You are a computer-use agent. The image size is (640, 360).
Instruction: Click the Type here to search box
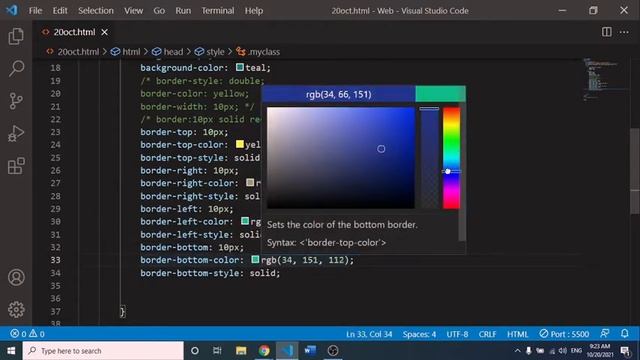pos(103,351)
